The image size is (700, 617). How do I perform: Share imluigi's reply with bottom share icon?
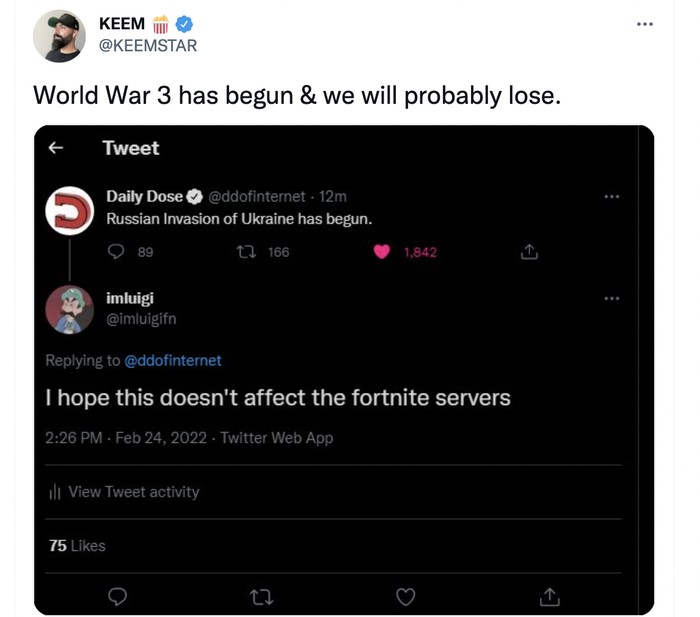(x=549, y=596)
